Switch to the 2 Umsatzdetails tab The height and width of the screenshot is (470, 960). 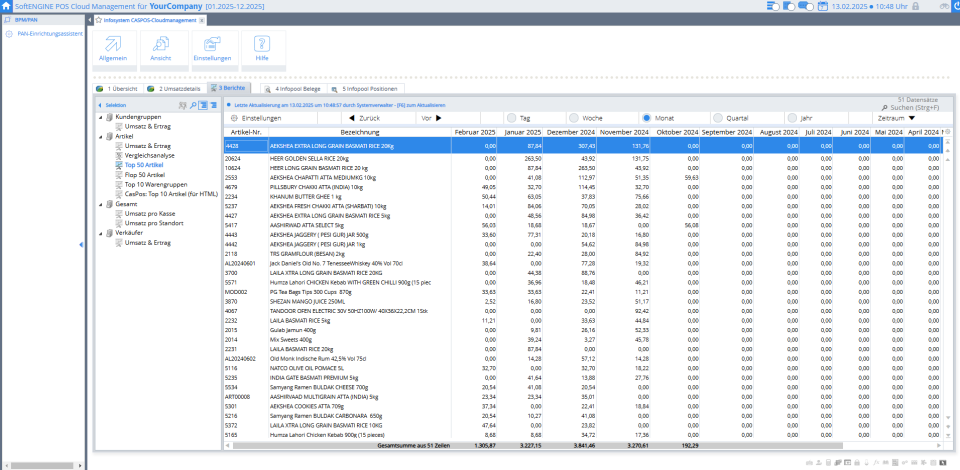point(175,88)
